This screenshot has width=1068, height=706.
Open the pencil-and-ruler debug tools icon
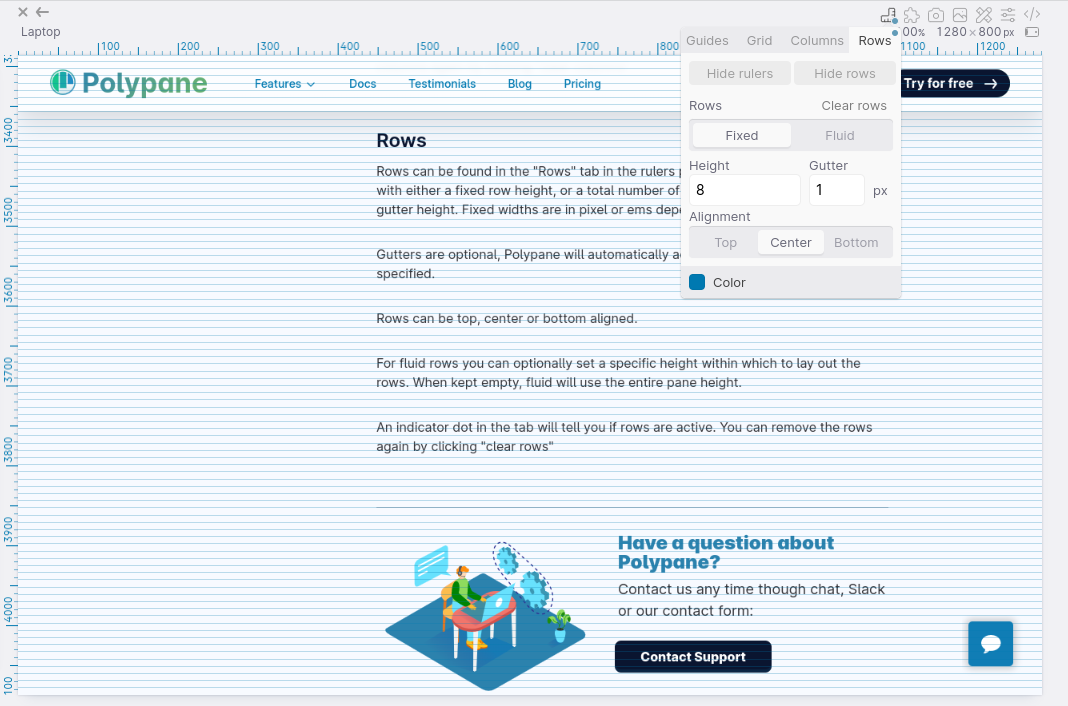[984, 14]
